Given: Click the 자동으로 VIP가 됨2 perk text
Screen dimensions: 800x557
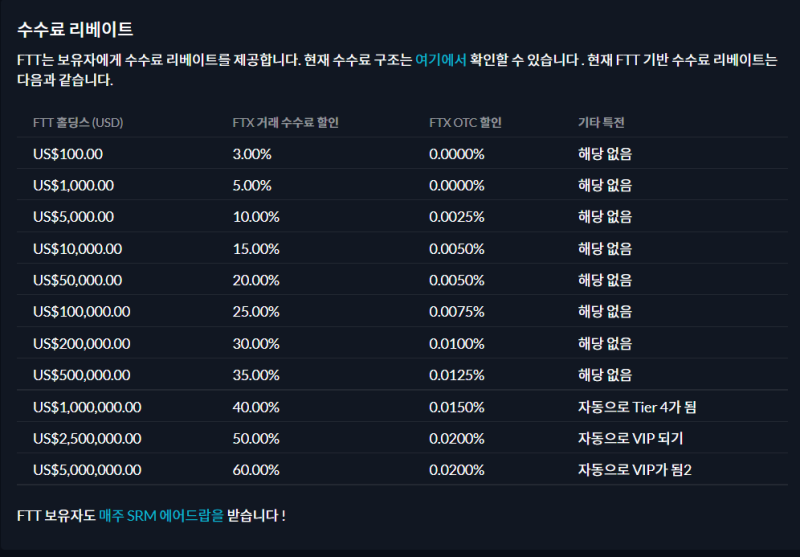Looking at the screenshot, I should [635, 470].
